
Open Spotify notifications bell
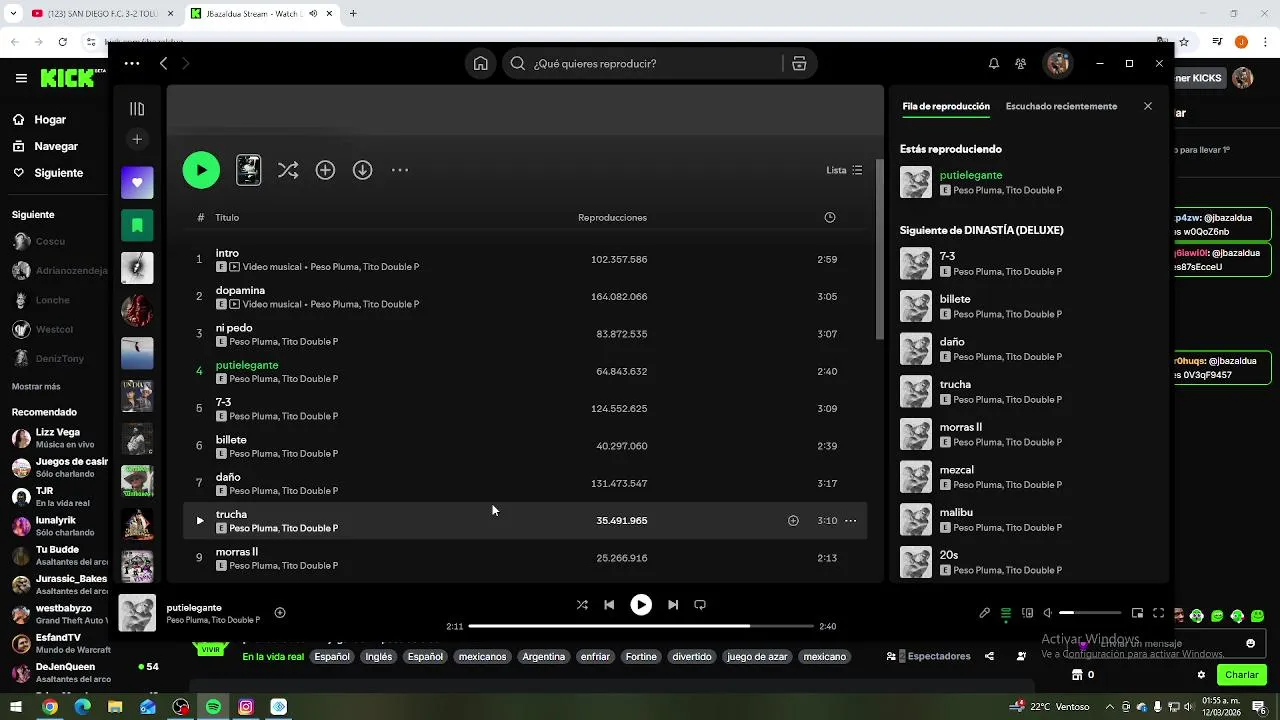994,63
